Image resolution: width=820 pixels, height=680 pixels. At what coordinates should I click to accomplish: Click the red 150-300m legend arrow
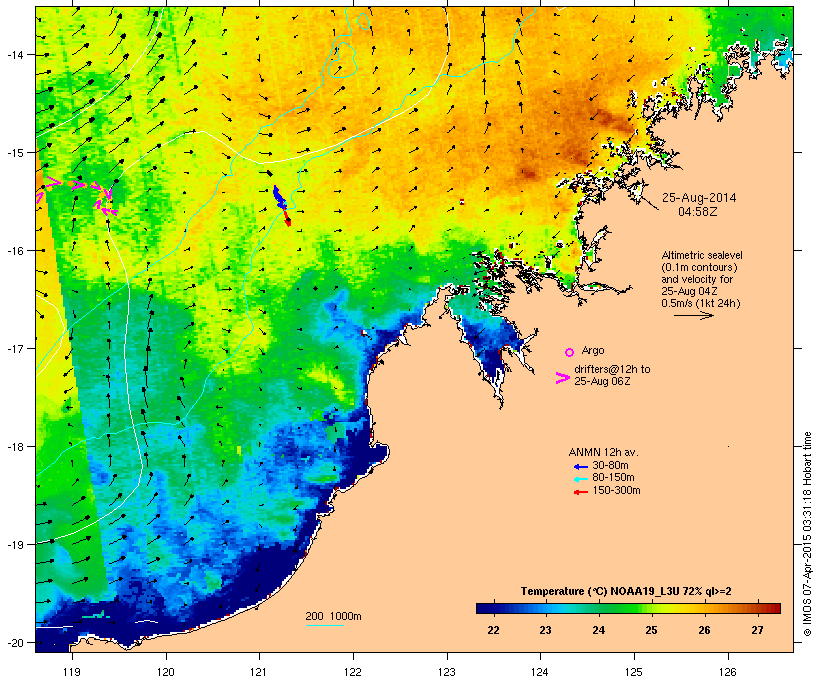click(x=580, y=492)
